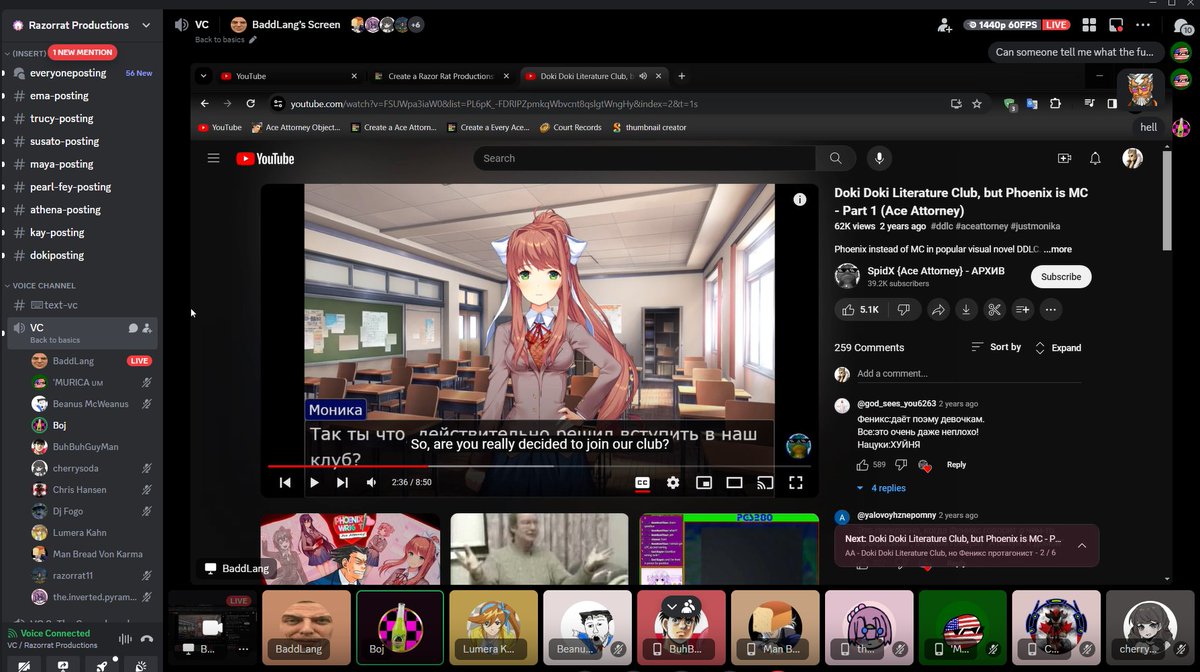Open thumbnail creator bookmark
This screenshot has height=672, width=1200.
click(649, 128)
